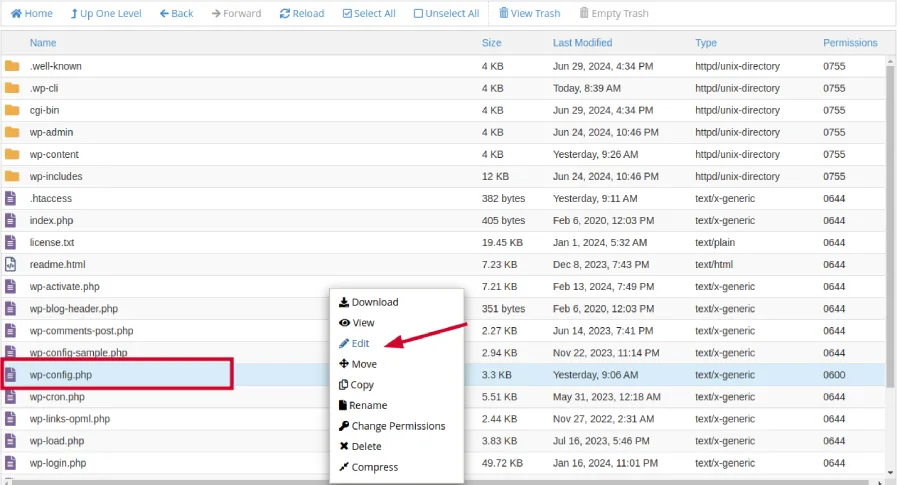The width and height of the screenshot is (900, 485).
Task: Sort files by Name column
Action: (43, 42)
